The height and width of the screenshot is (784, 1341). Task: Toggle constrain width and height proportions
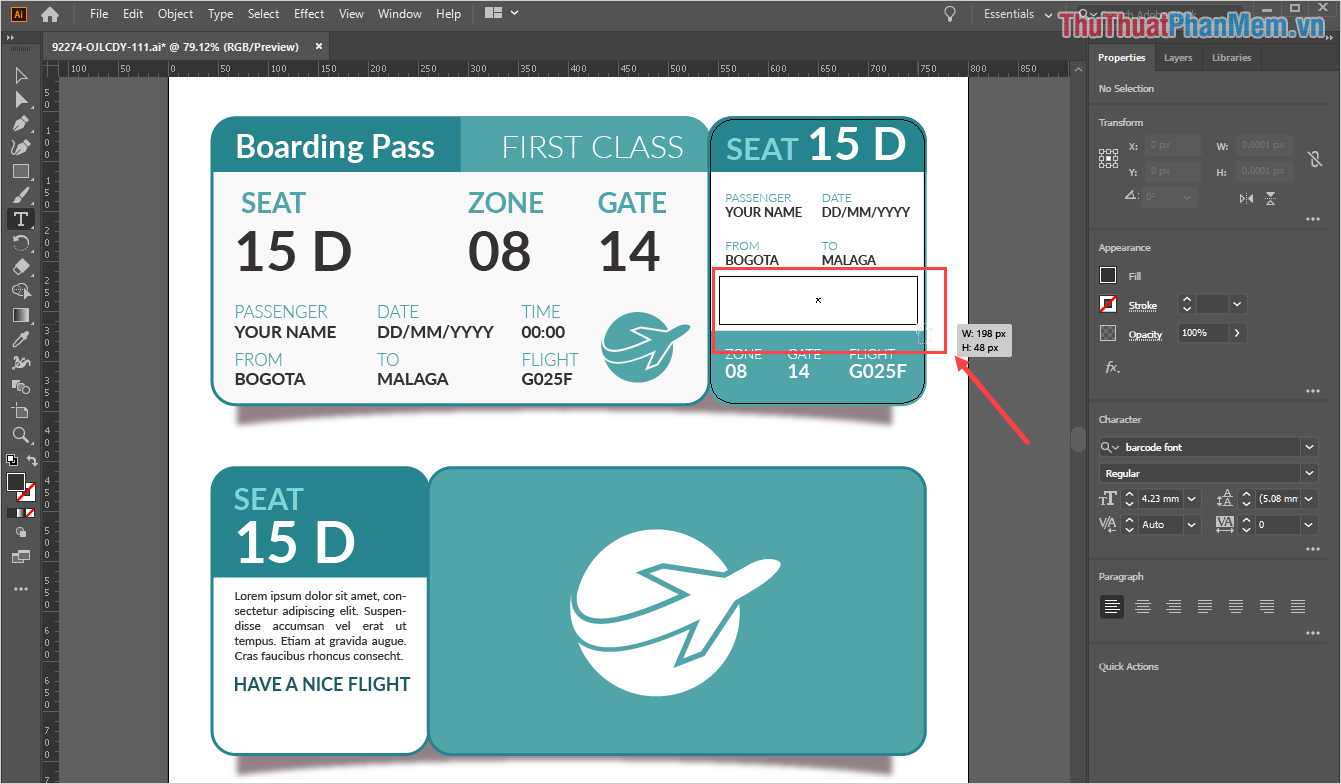tap(1315, 159)
